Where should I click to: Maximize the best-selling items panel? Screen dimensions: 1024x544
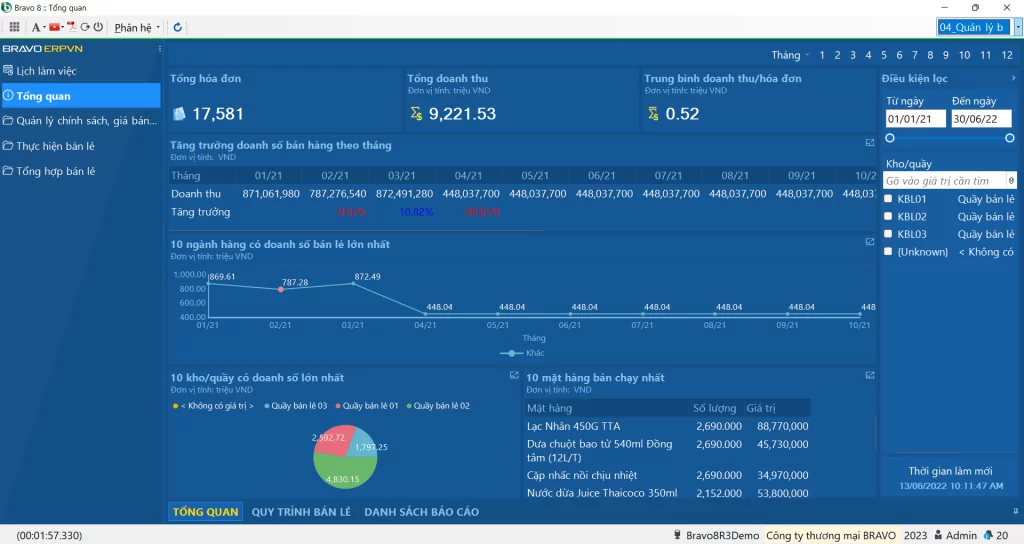point(869,375)
